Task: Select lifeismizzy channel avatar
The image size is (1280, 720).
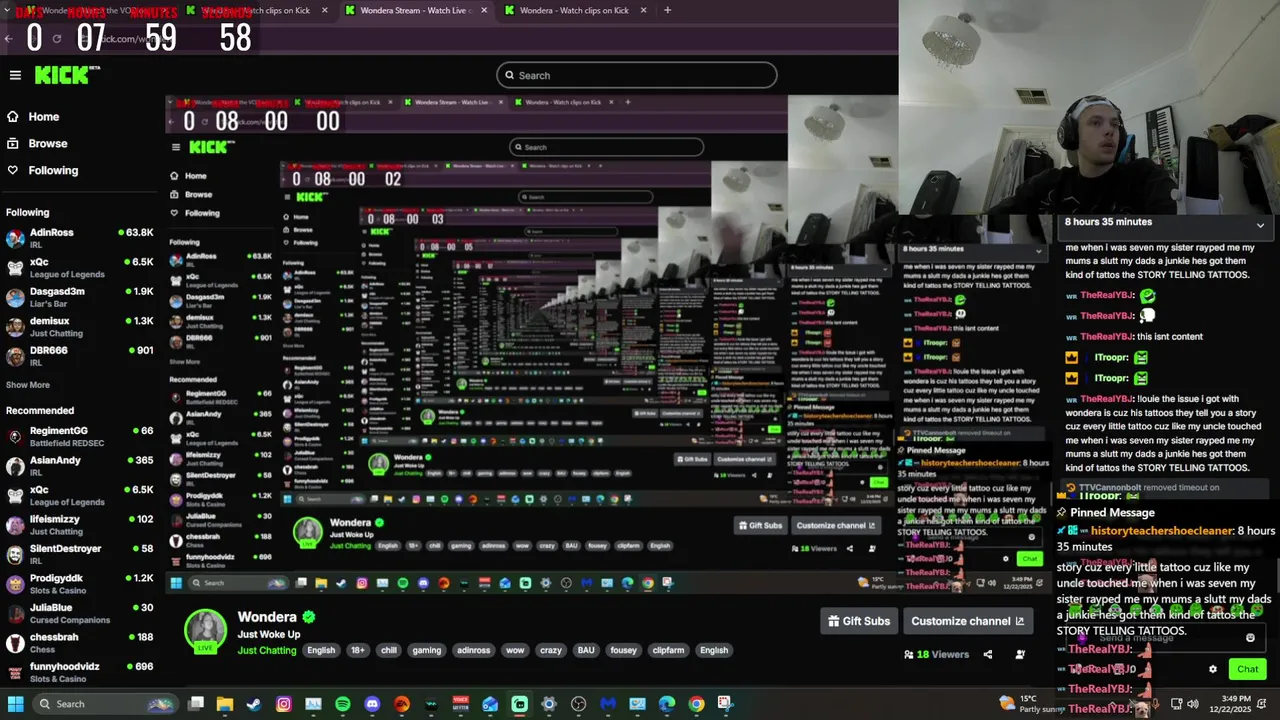Action: tap(15, 525)
